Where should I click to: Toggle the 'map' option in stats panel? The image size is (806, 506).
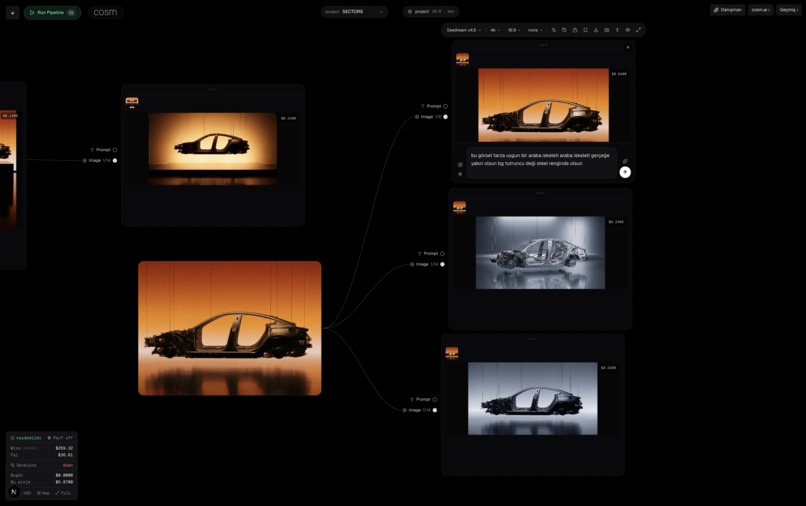tap(44, 493)
